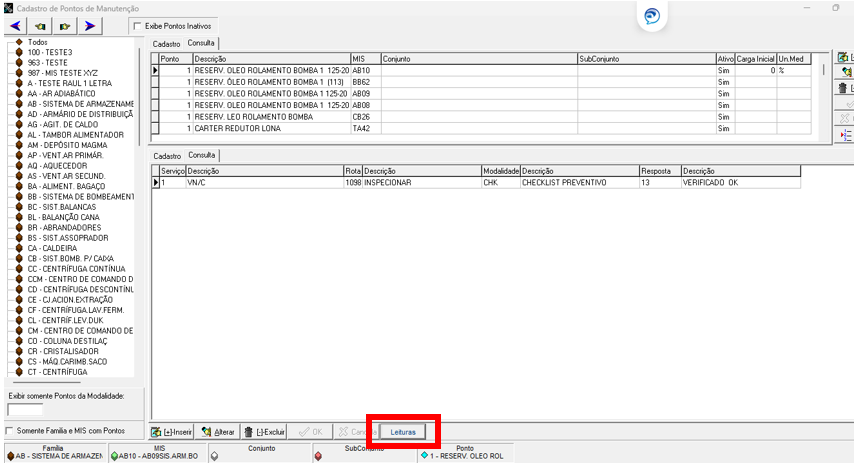Click the application icon in title bar
This screenshot has height=465, width=858.
[8, 8]
